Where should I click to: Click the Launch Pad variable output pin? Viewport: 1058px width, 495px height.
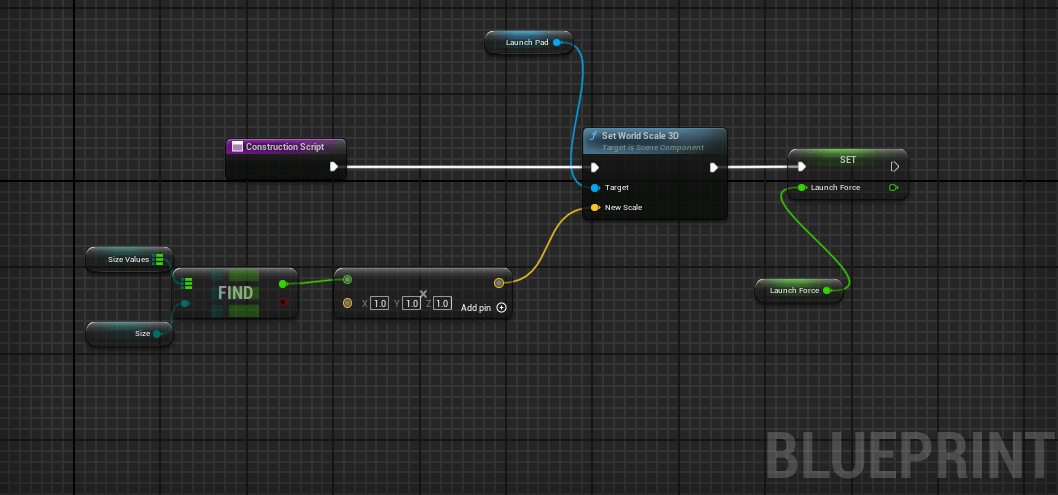(x=558, y=43)
